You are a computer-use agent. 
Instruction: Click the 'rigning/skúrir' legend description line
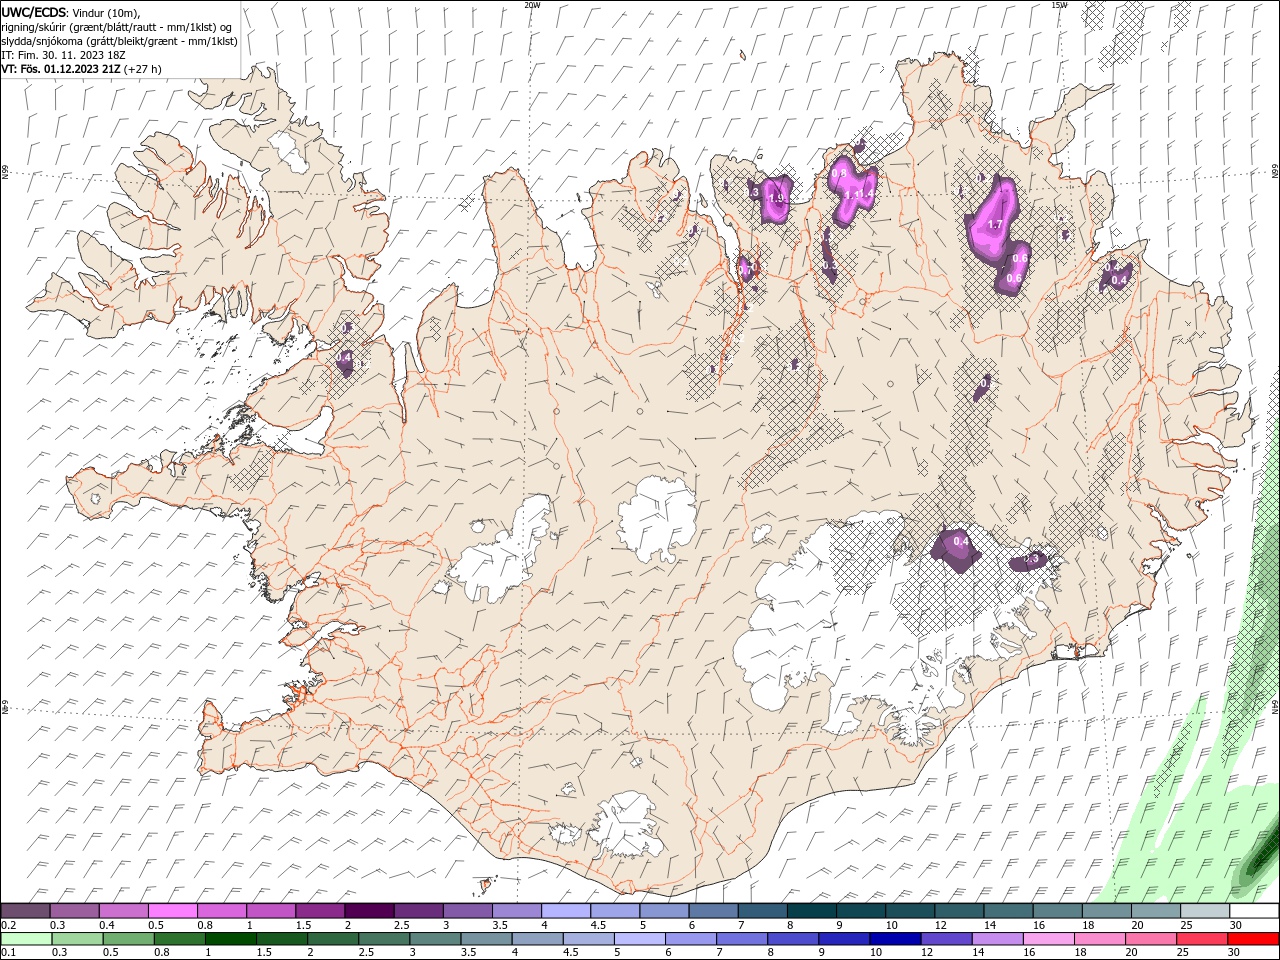[x=117, y=27]
